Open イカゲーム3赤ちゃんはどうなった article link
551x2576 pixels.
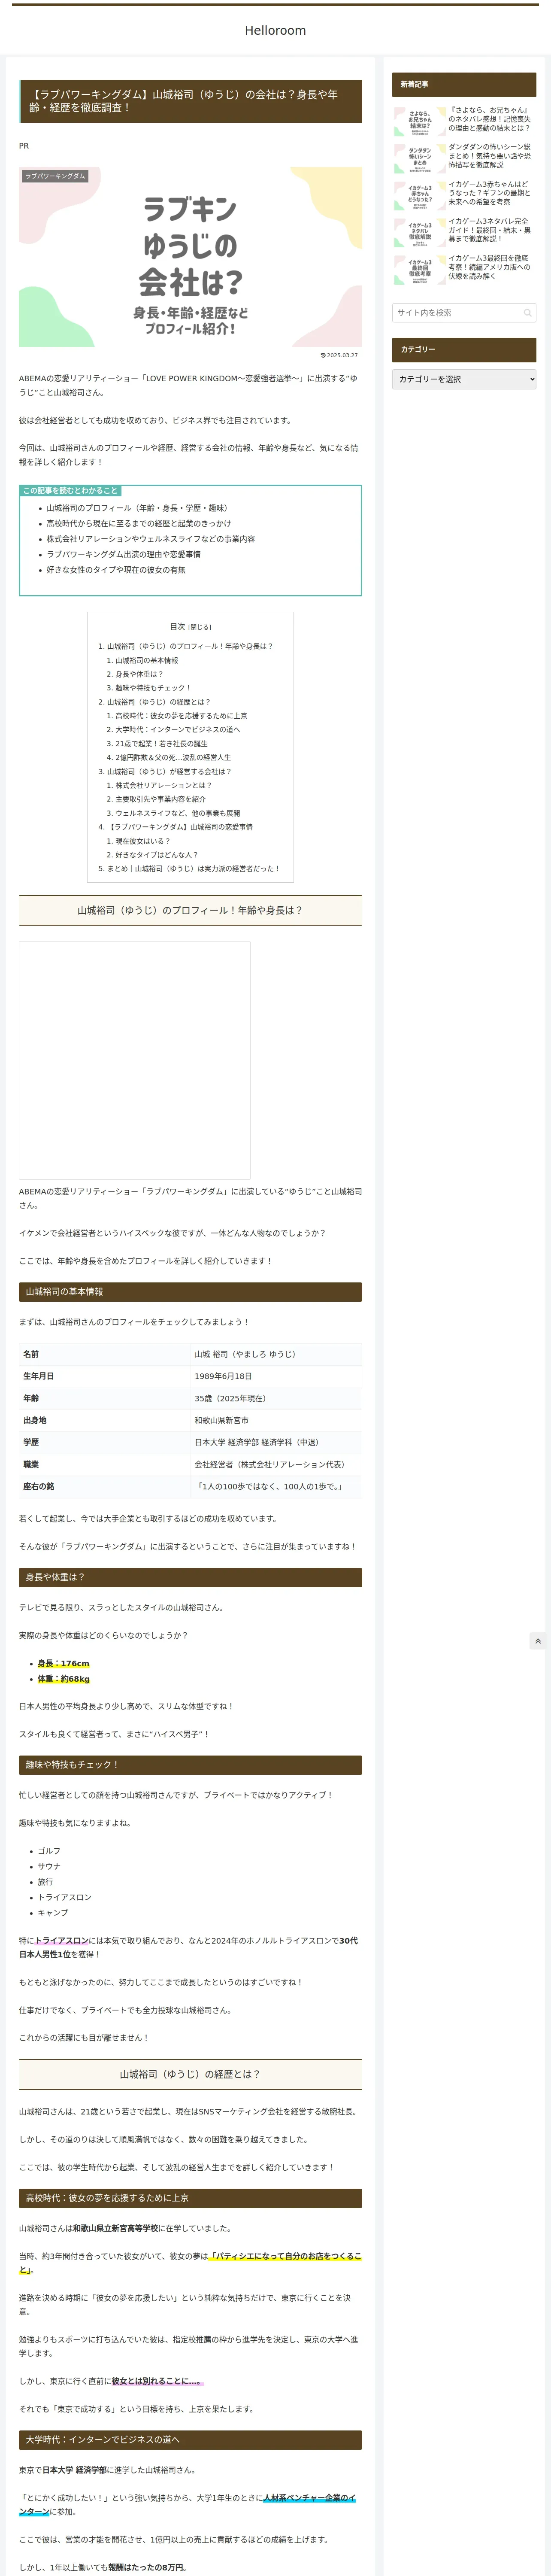[x=490, y=193]
